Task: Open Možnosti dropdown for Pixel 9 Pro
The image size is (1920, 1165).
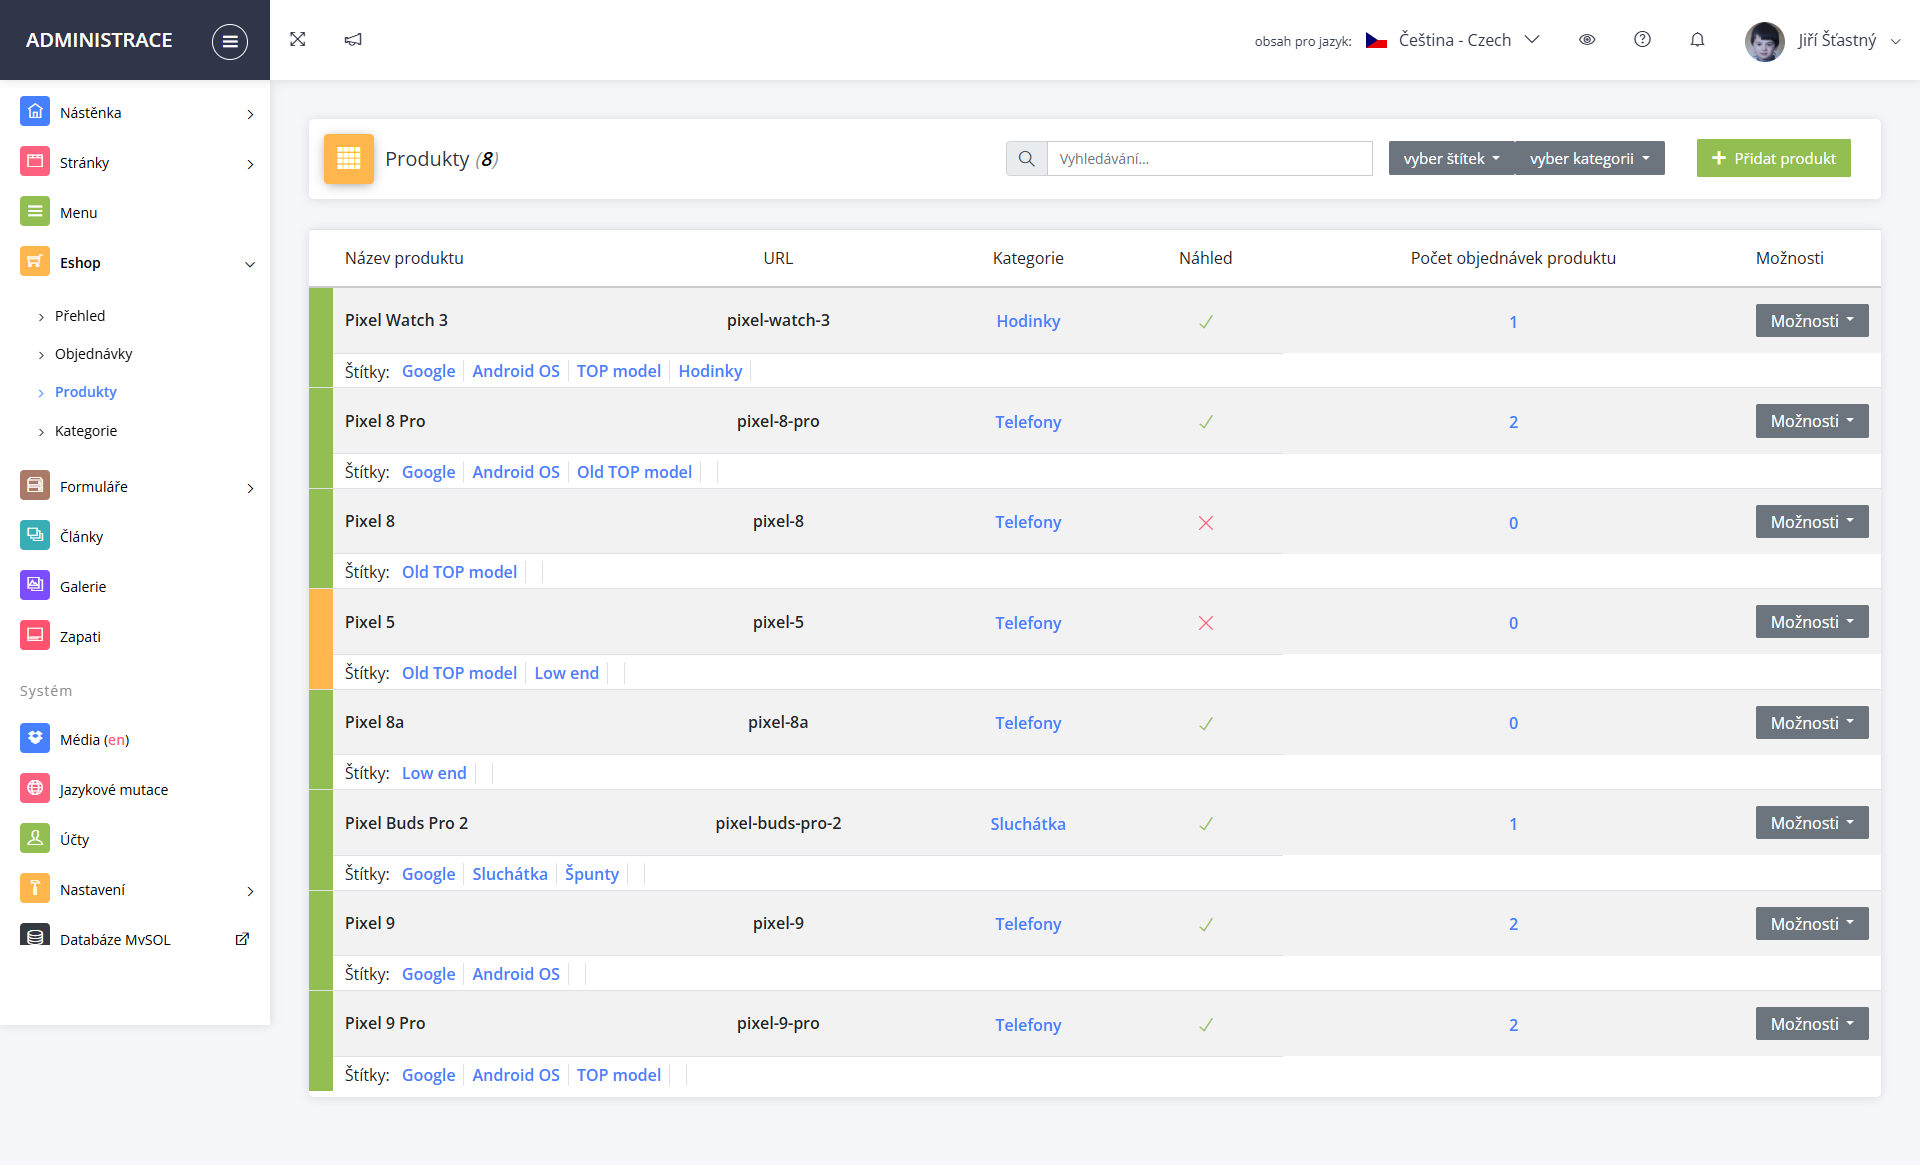Action: tap(1812, 1024)
